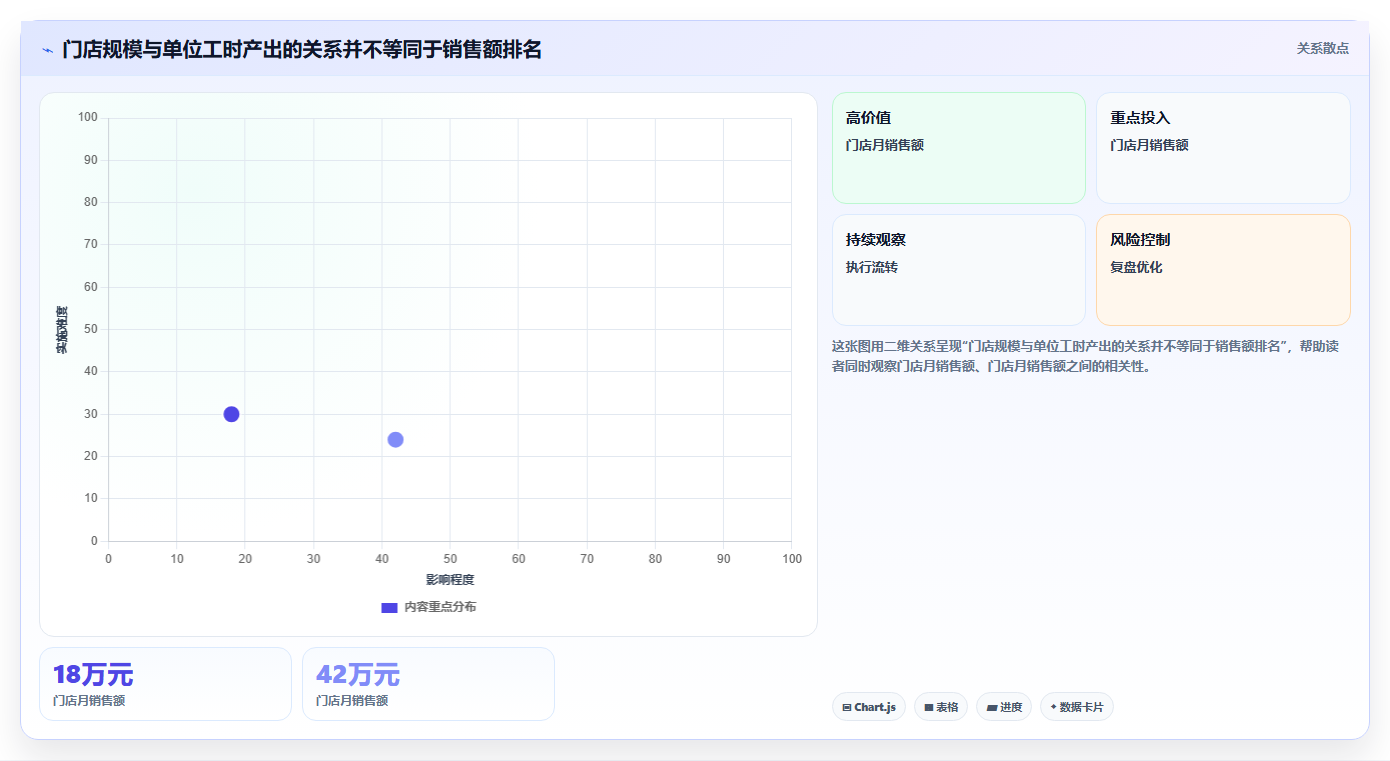Click the 实施难度 y-axis title

pos(62,330)
